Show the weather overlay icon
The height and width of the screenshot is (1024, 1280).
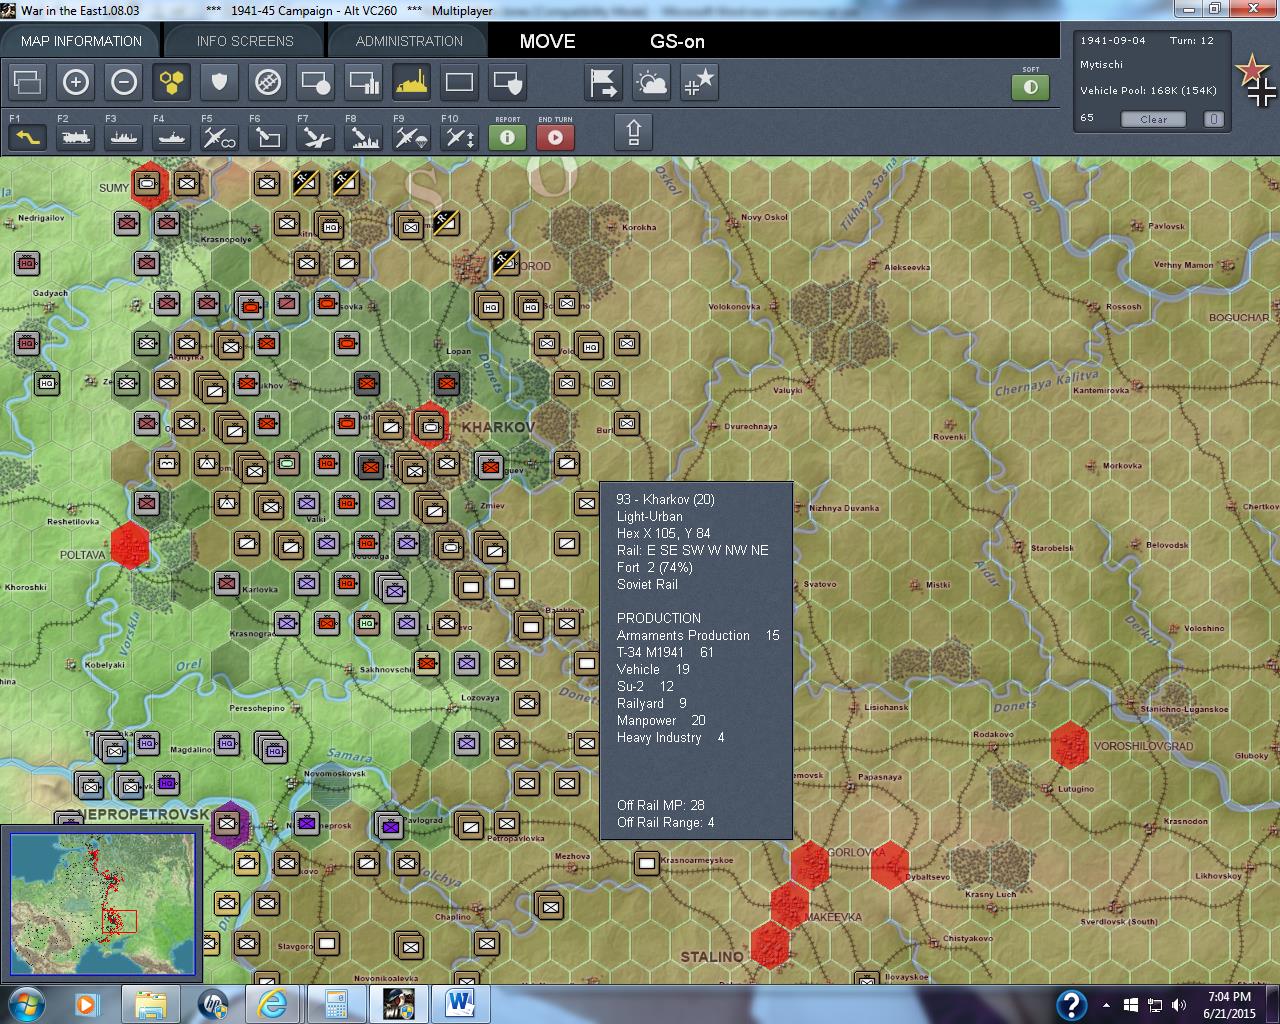652,82
